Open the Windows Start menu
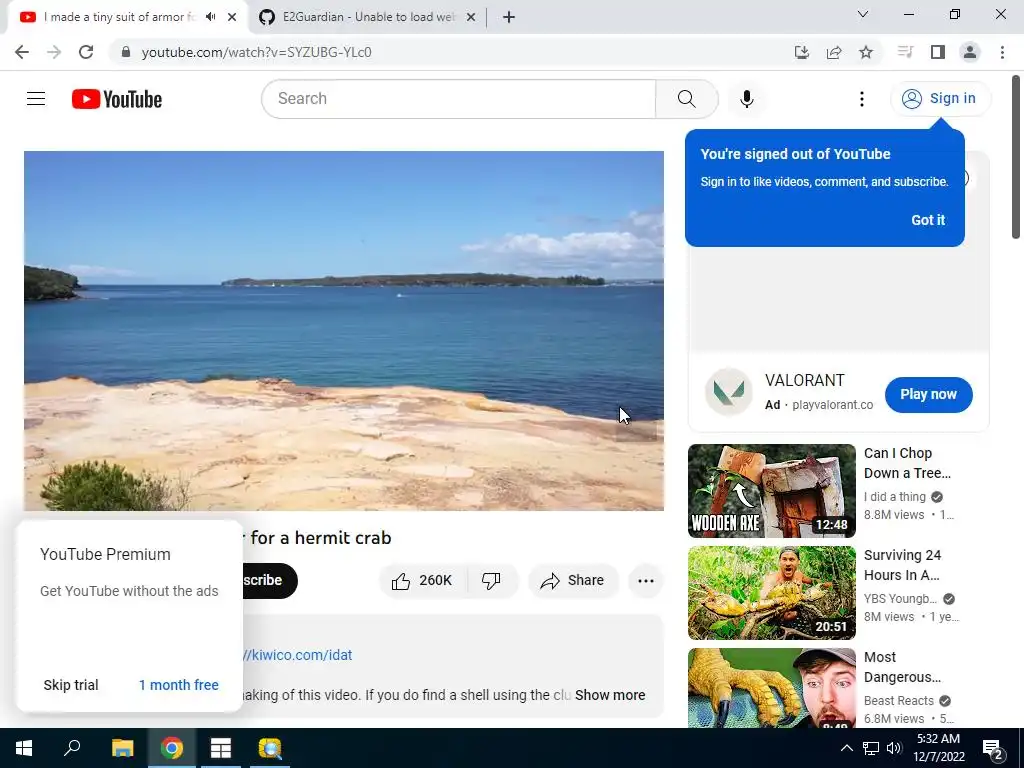The image size is (1024, 768). click(x=24, y=748)
